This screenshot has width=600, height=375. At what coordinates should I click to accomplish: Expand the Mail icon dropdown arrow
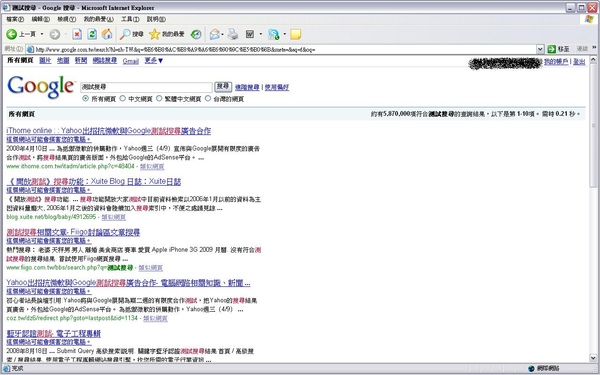pos(222,34)
